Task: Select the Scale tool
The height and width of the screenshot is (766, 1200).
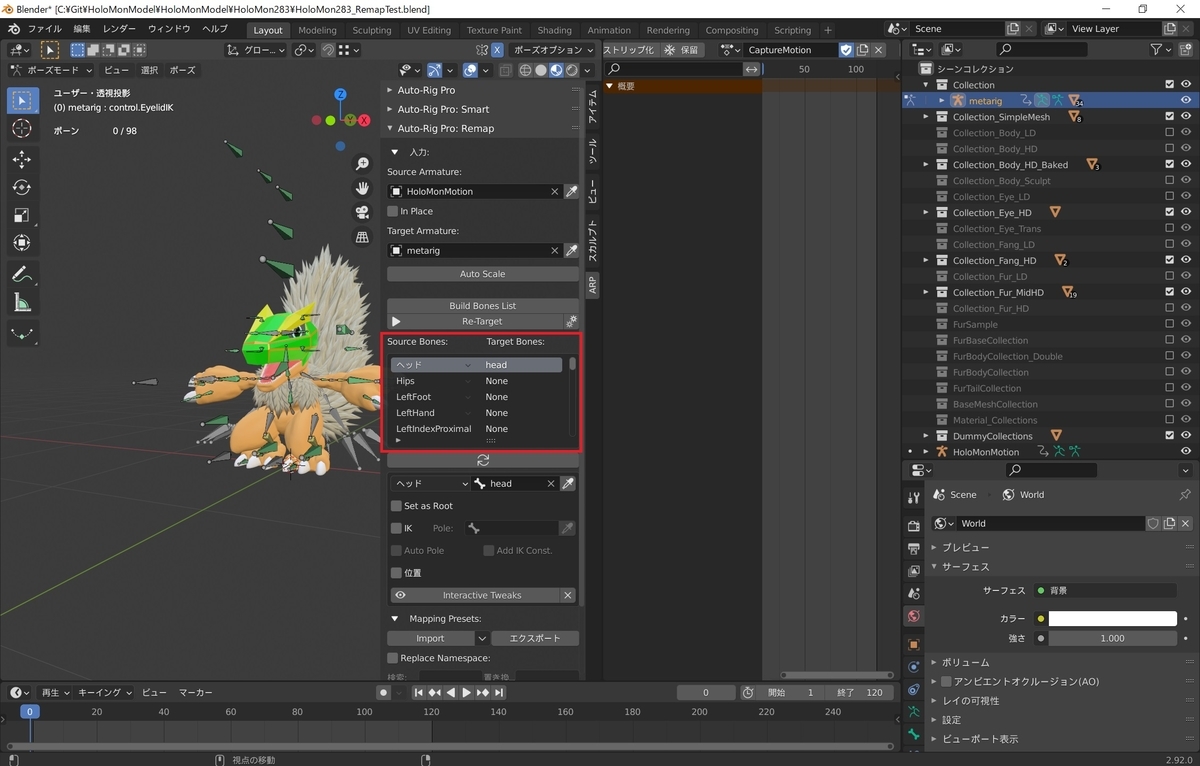Action: click(22, 215)
